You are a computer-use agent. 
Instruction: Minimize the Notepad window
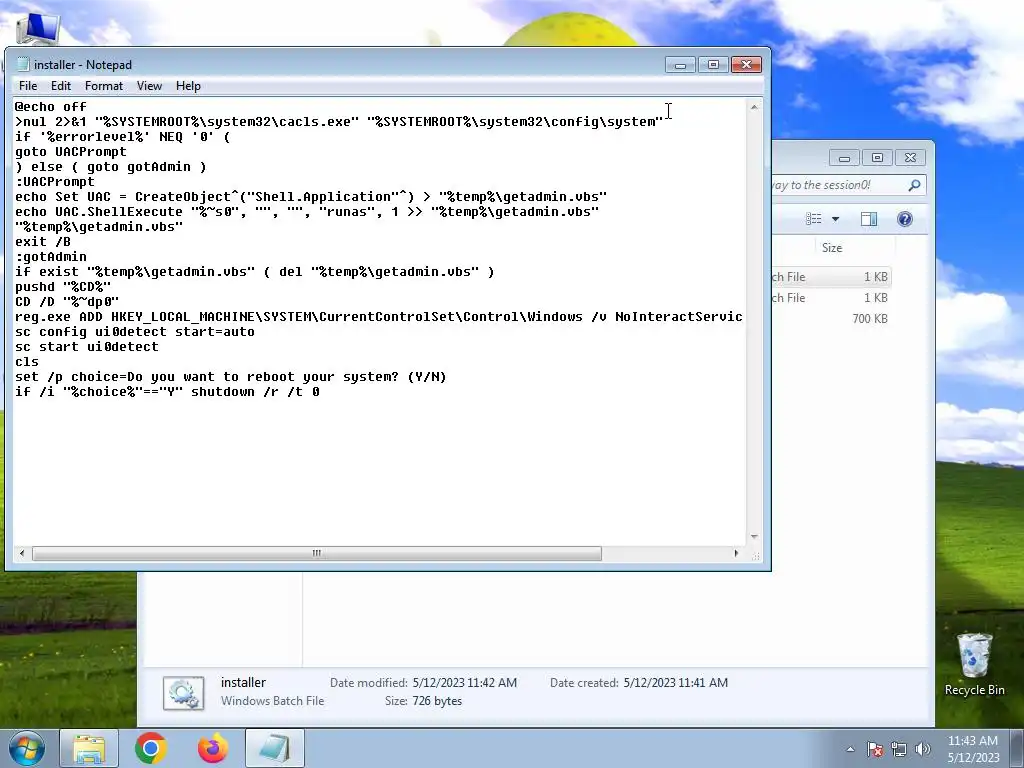pos(680,65)
